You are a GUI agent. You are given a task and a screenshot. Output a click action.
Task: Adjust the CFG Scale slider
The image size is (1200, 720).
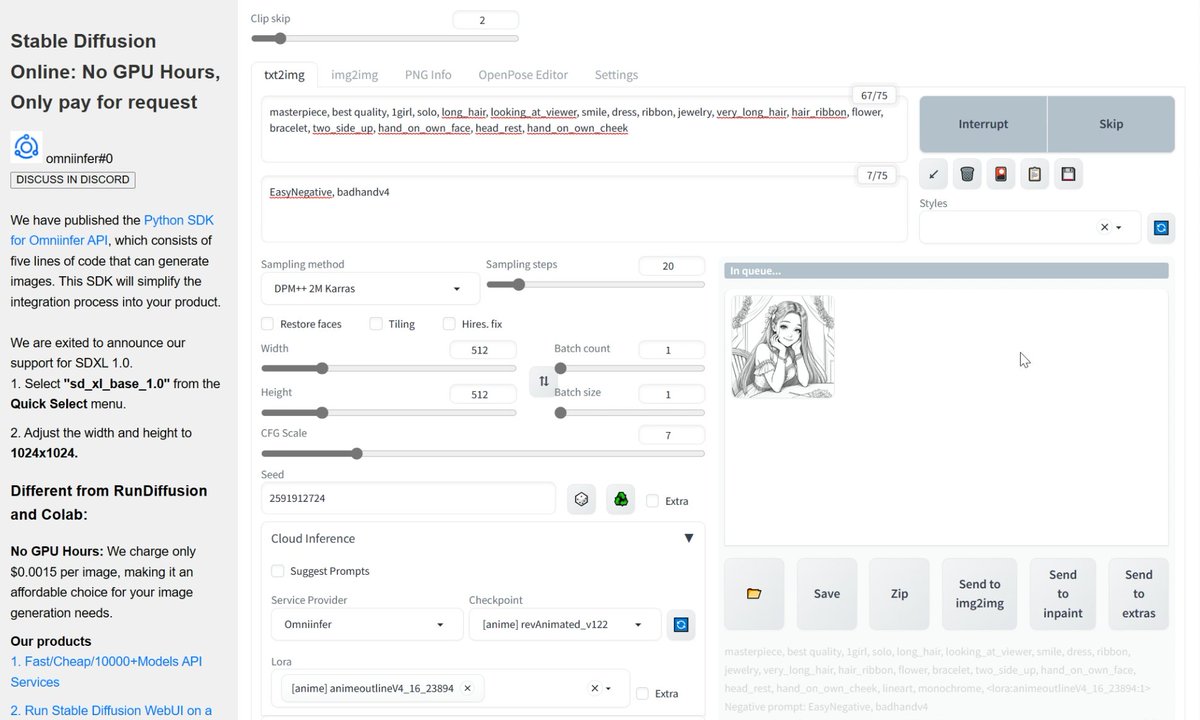pos(483,453)
